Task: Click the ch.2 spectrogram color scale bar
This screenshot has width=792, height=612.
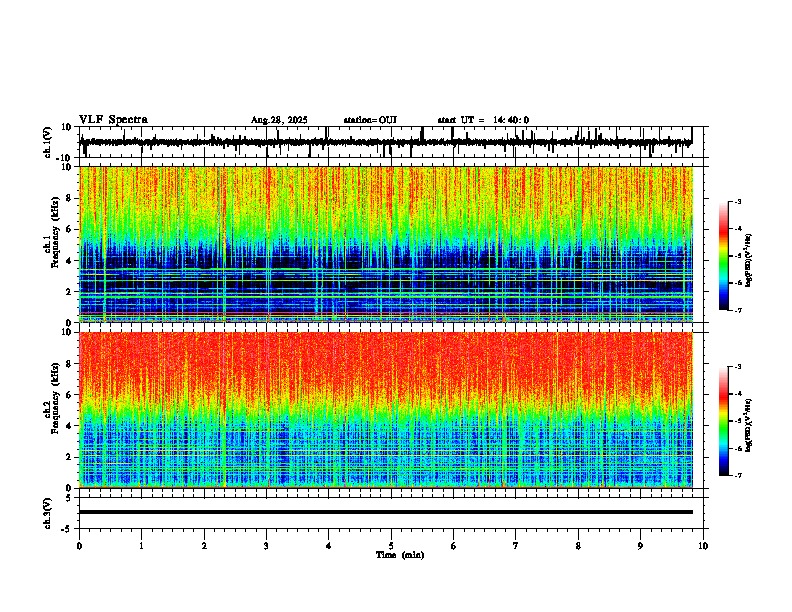Action: point(723,421)
